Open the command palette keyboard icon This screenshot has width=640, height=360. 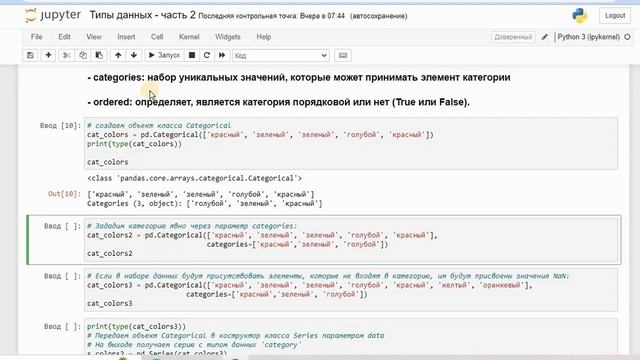[343, 55]
